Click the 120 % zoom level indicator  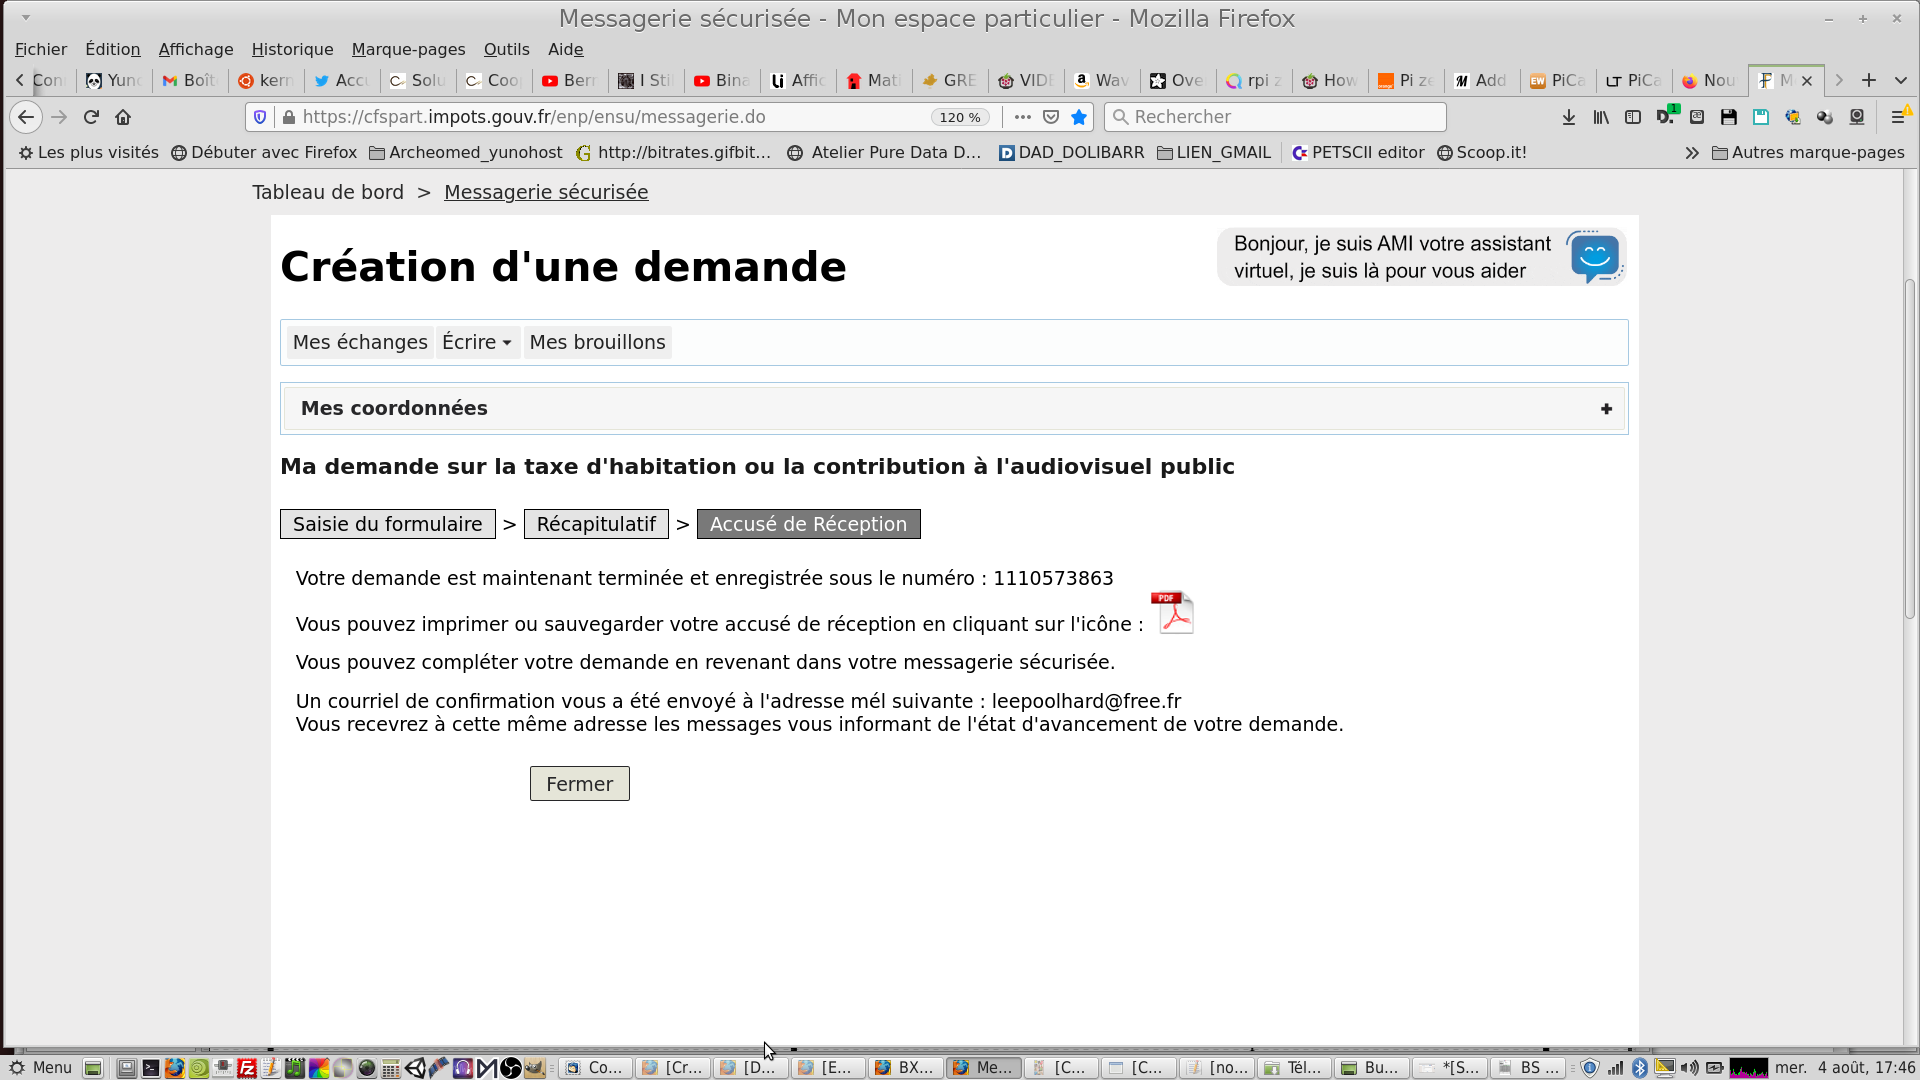[960, 117]
